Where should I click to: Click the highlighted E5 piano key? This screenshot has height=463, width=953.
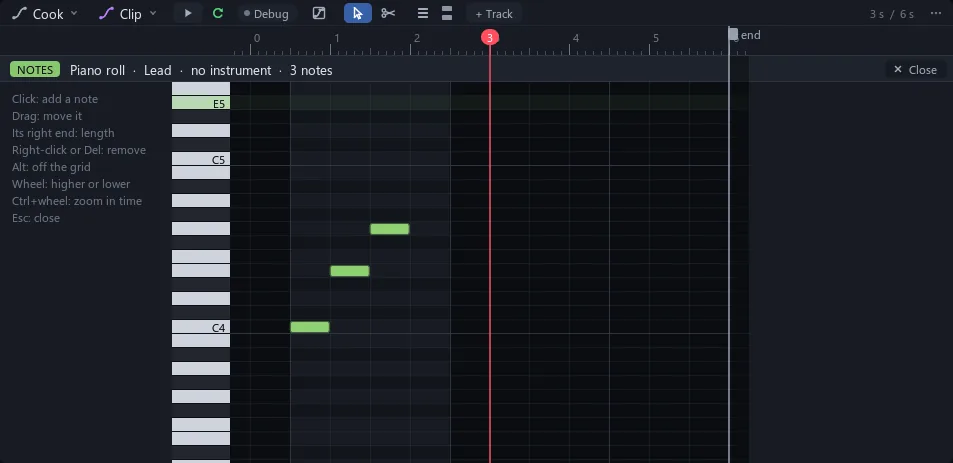click(201, 103)
